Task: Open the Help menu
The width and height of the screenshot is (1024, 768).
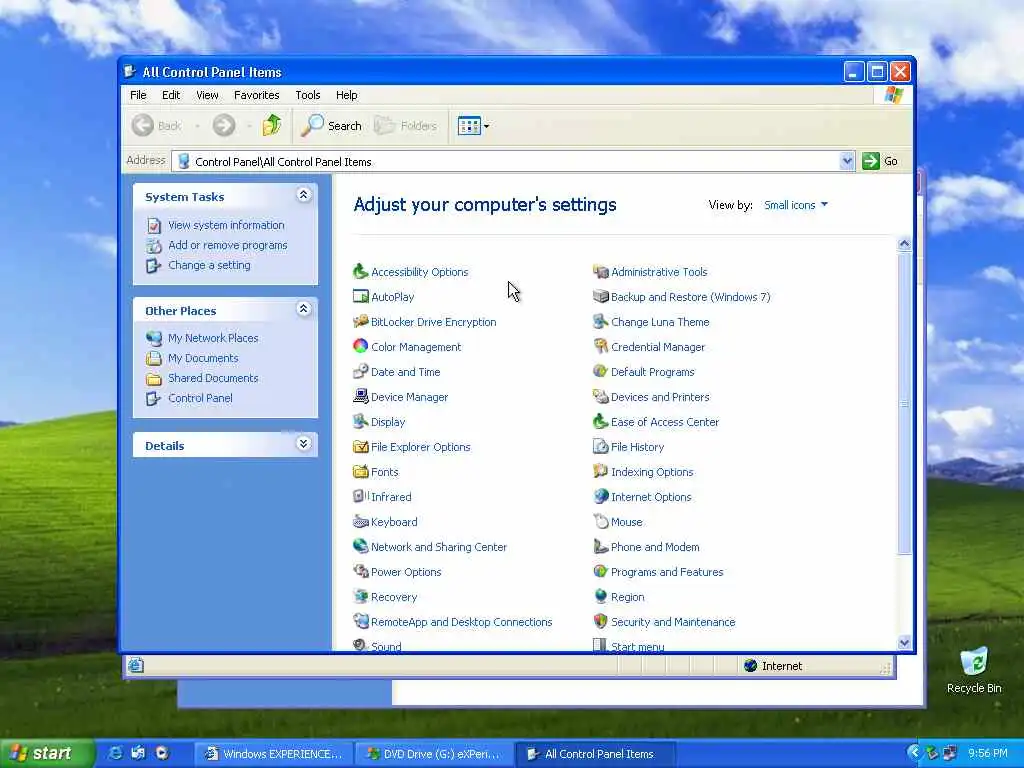Action: coord(347,95)
